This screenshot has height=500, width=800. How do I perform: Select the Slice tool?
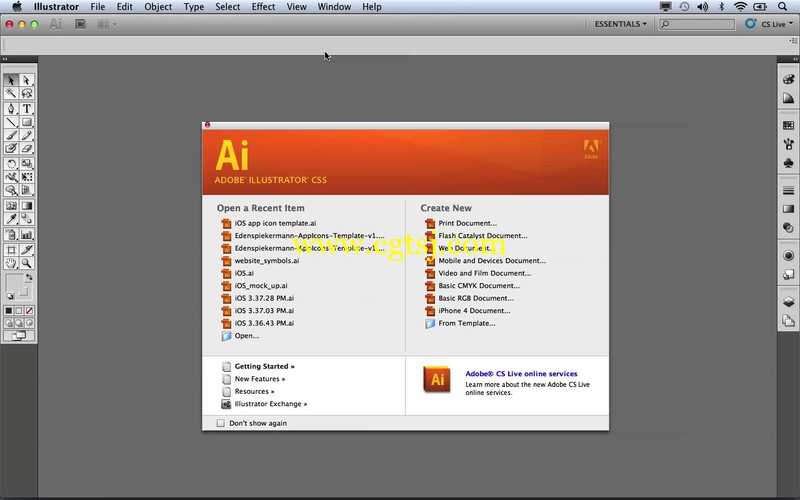click(x=27, y=250)
